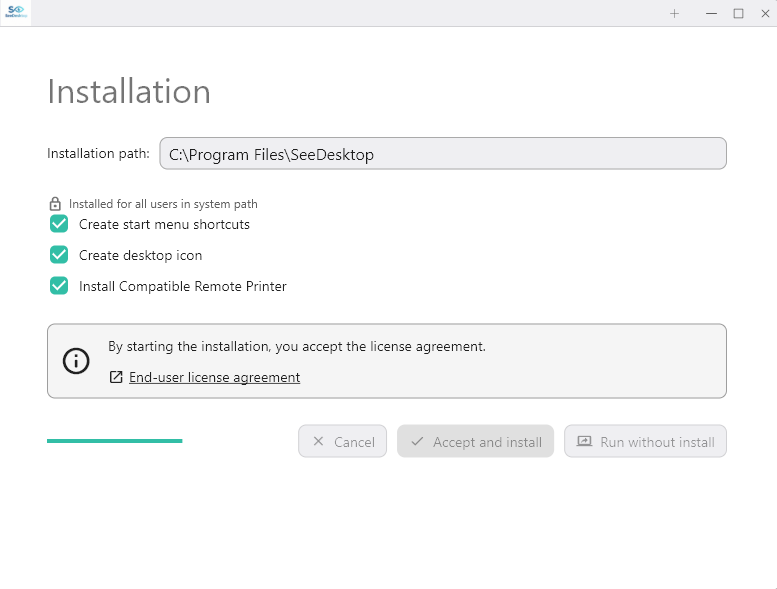This screenshot has width=777, height=589.
Task: Maximize the installer window
Action: [x=738, y=14]
